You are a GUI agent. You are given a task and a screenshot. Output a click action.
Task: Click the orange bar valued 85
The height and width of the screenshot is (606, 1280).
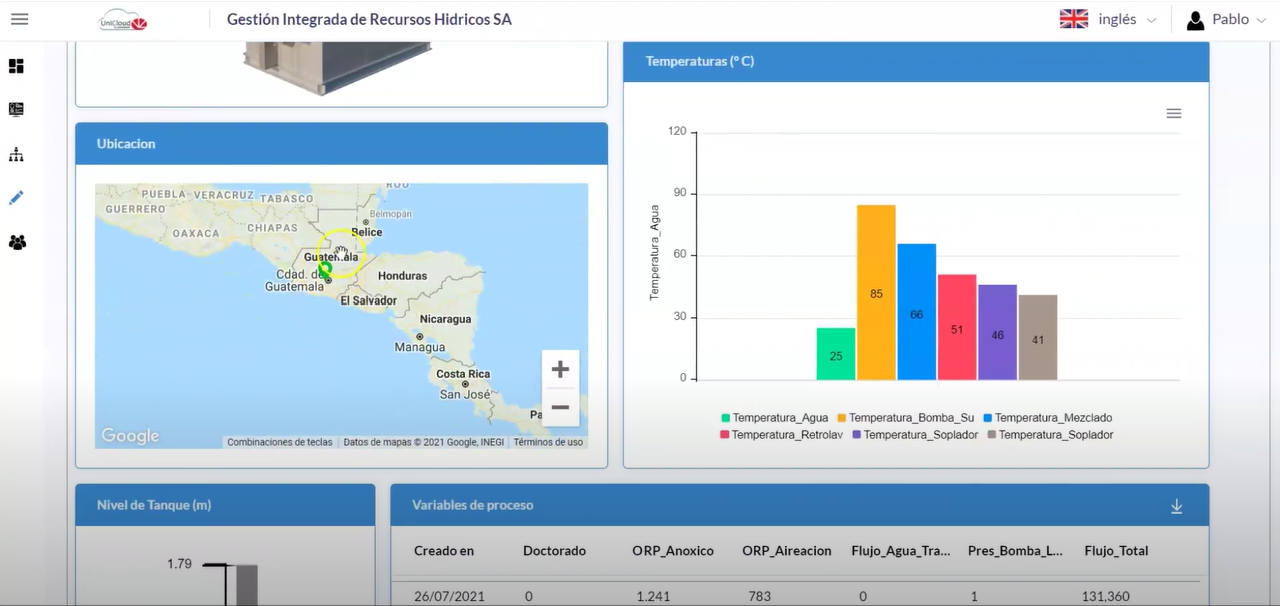[x=876, y=292]
